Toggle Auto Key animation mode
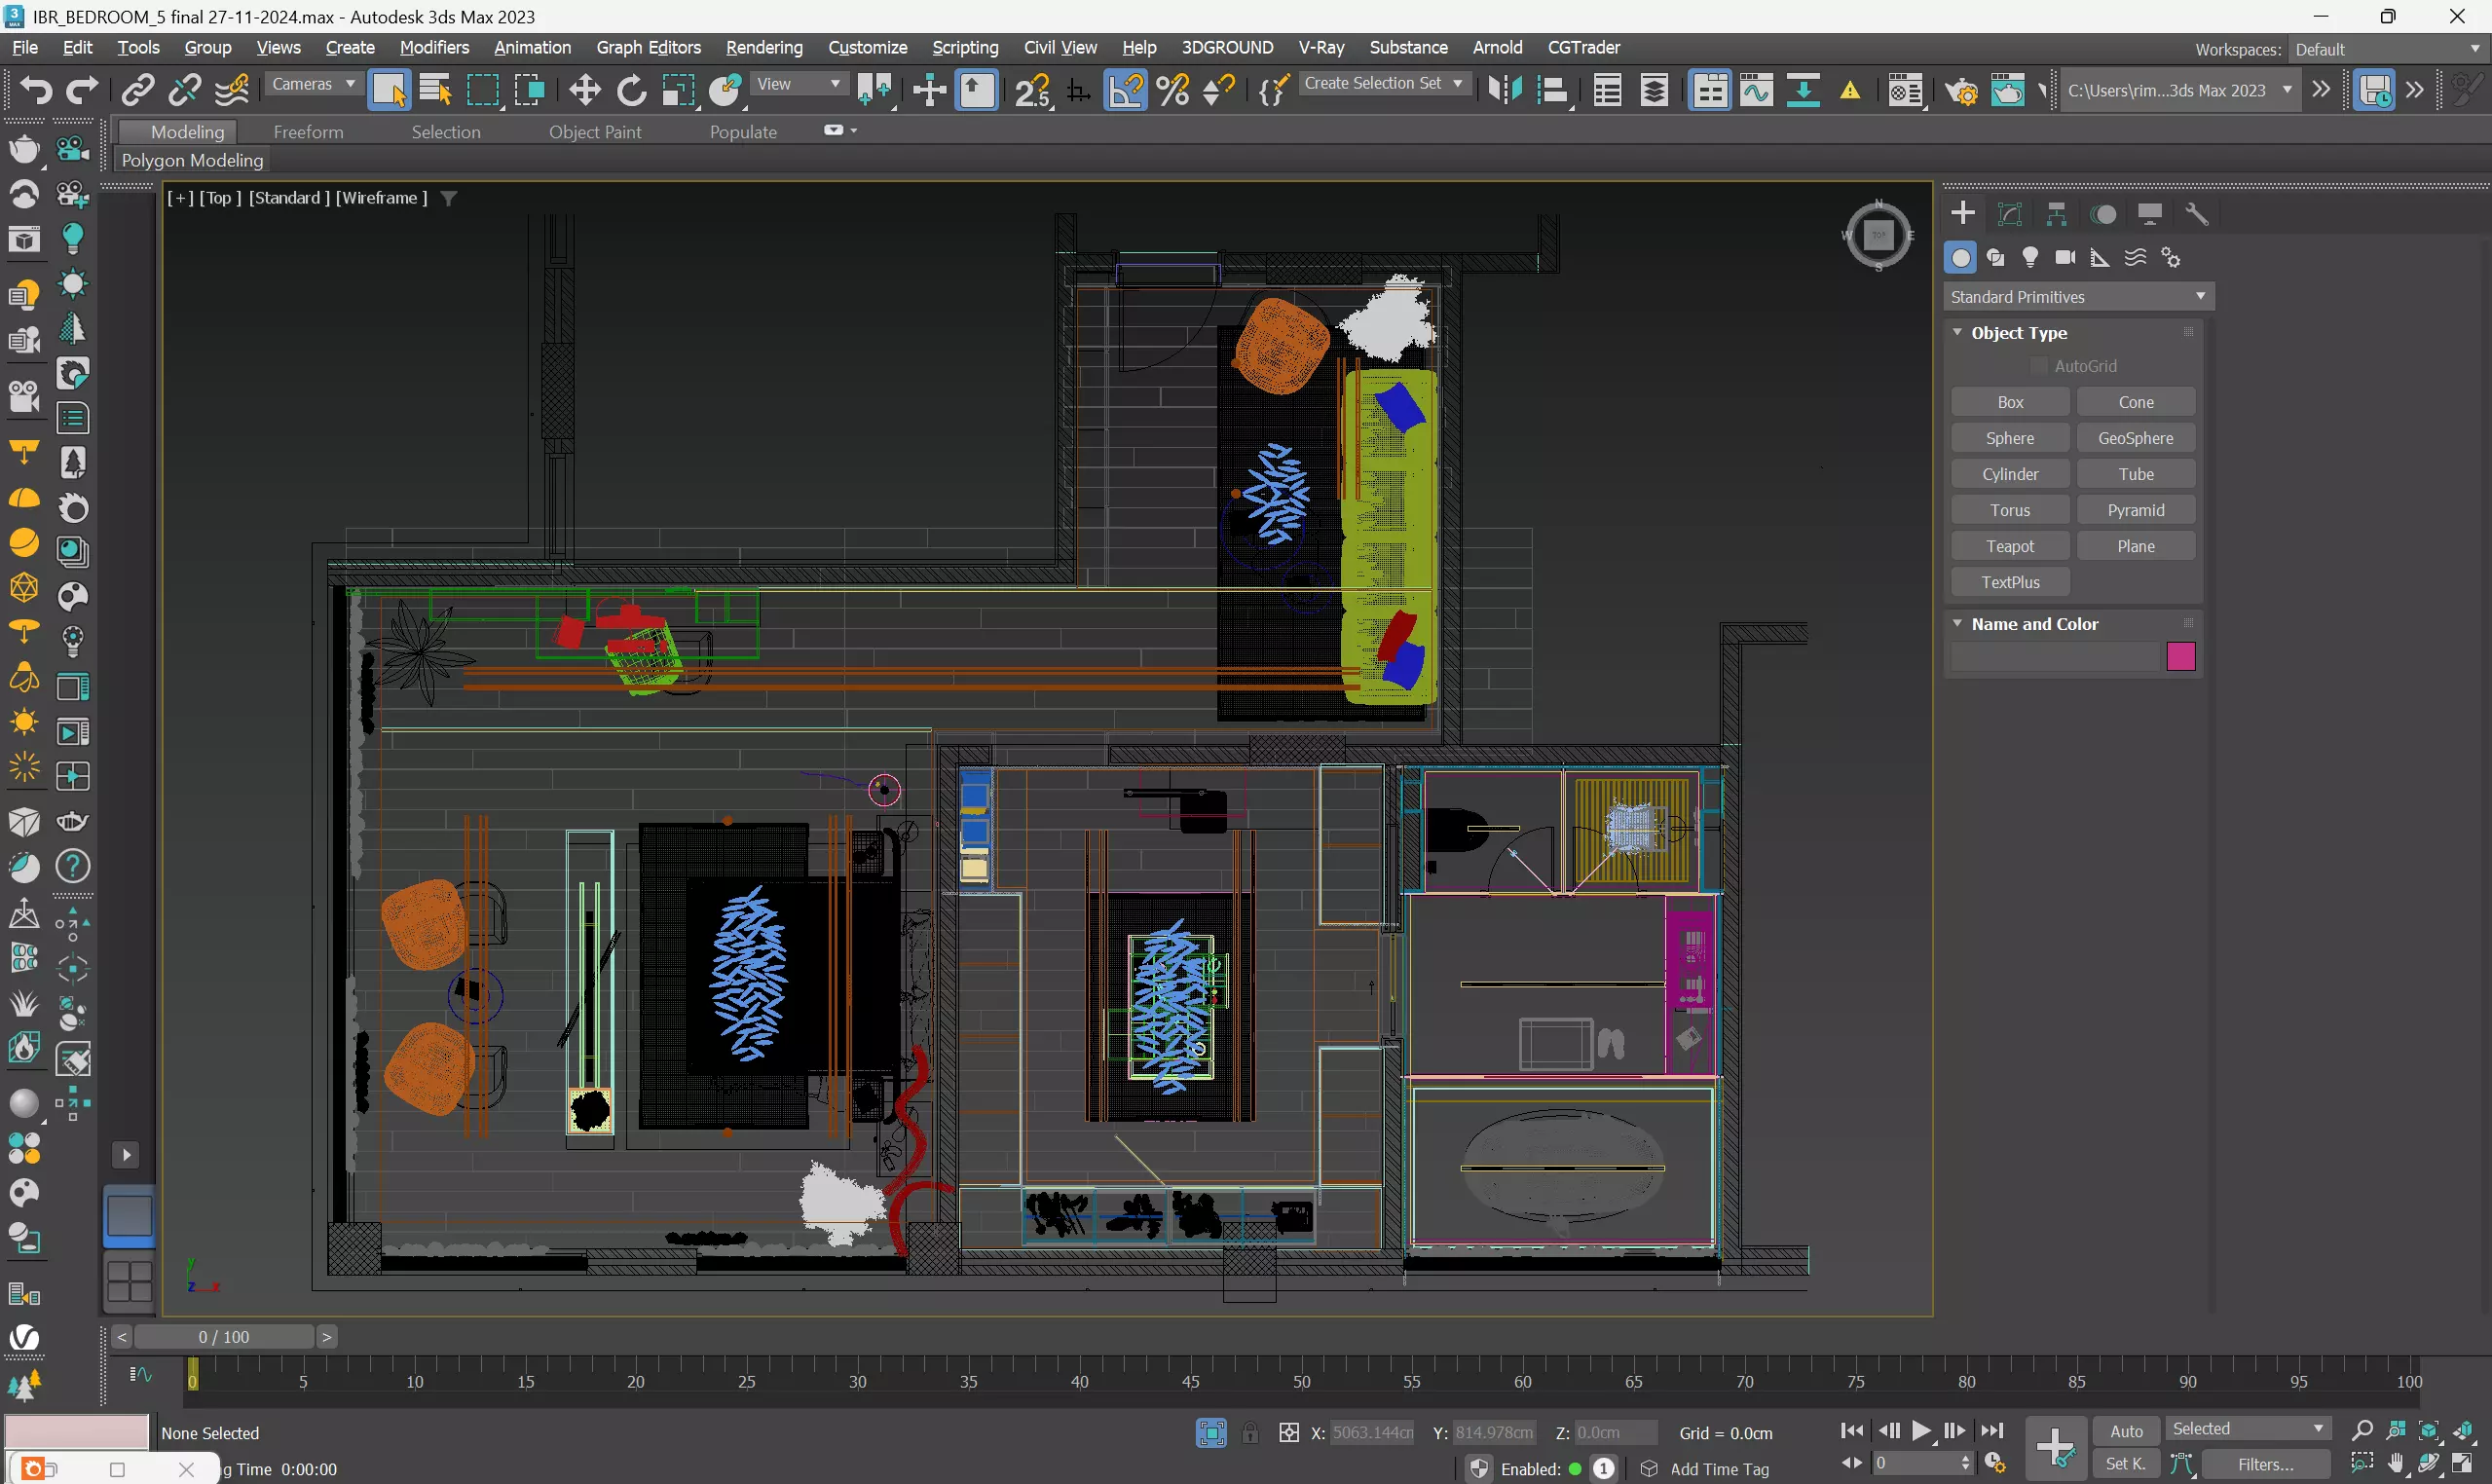This screenshot has height=1484, width=2492. [2126, 1431]
